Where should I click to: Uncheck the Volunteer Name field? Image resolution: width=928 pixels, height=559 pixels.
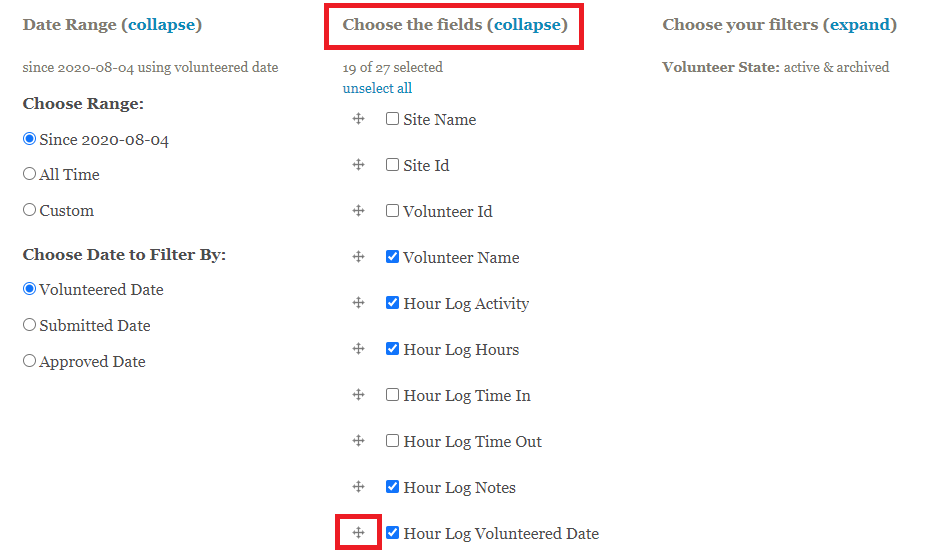click(x=393, y=257)
